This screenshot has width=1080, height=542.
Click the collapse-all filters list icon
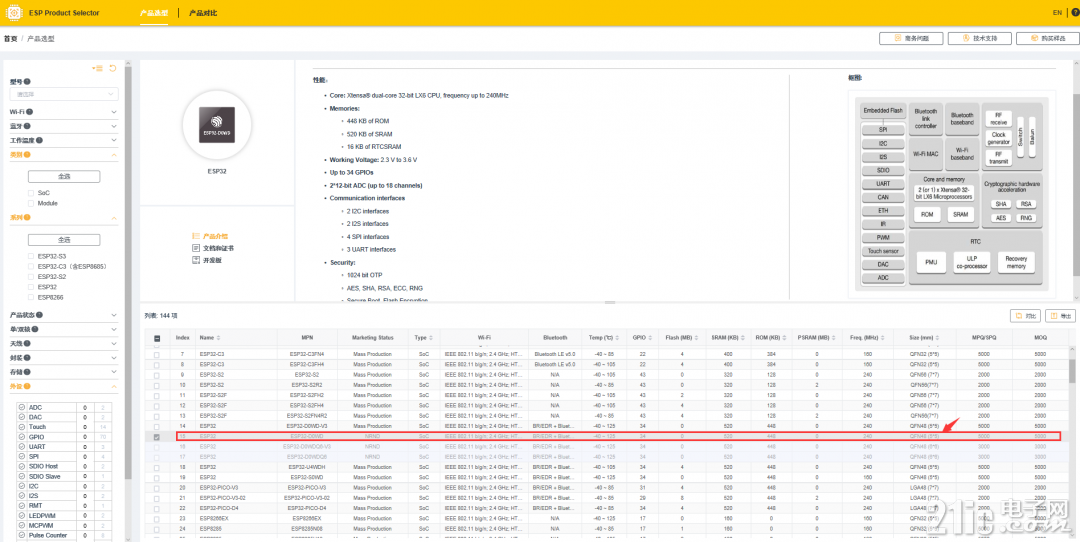click(x=98, y=68)
